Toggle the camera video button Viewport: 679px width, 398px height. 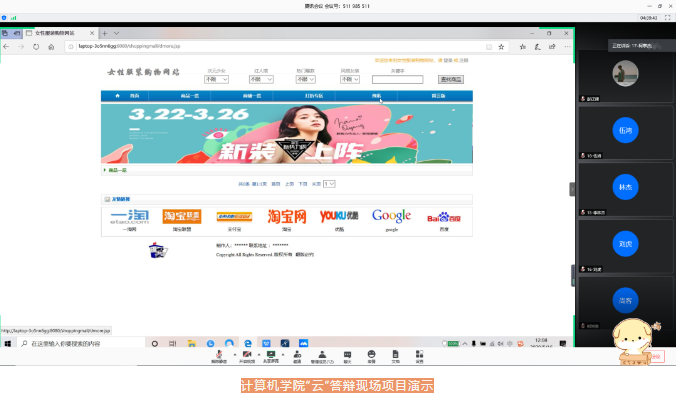pyautogui.click(x=247, y=357)
